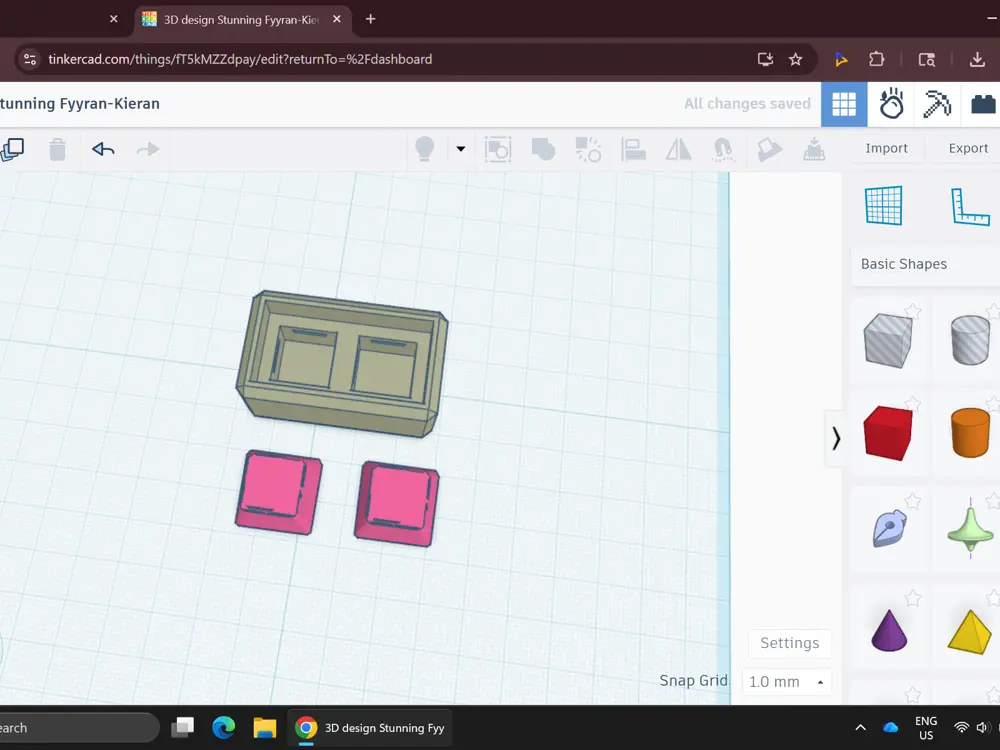The width and height of the screenshot is (1000, 750).
Task: Click the design name Stunning Fyyran-Kieran
Action: click(x=80, y=103)
